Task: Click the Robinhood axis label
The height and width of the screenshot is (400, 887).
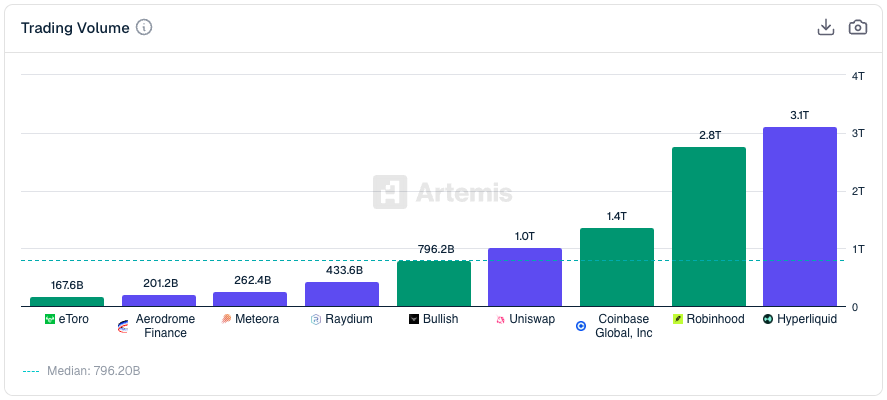Action: pos(716,319)
